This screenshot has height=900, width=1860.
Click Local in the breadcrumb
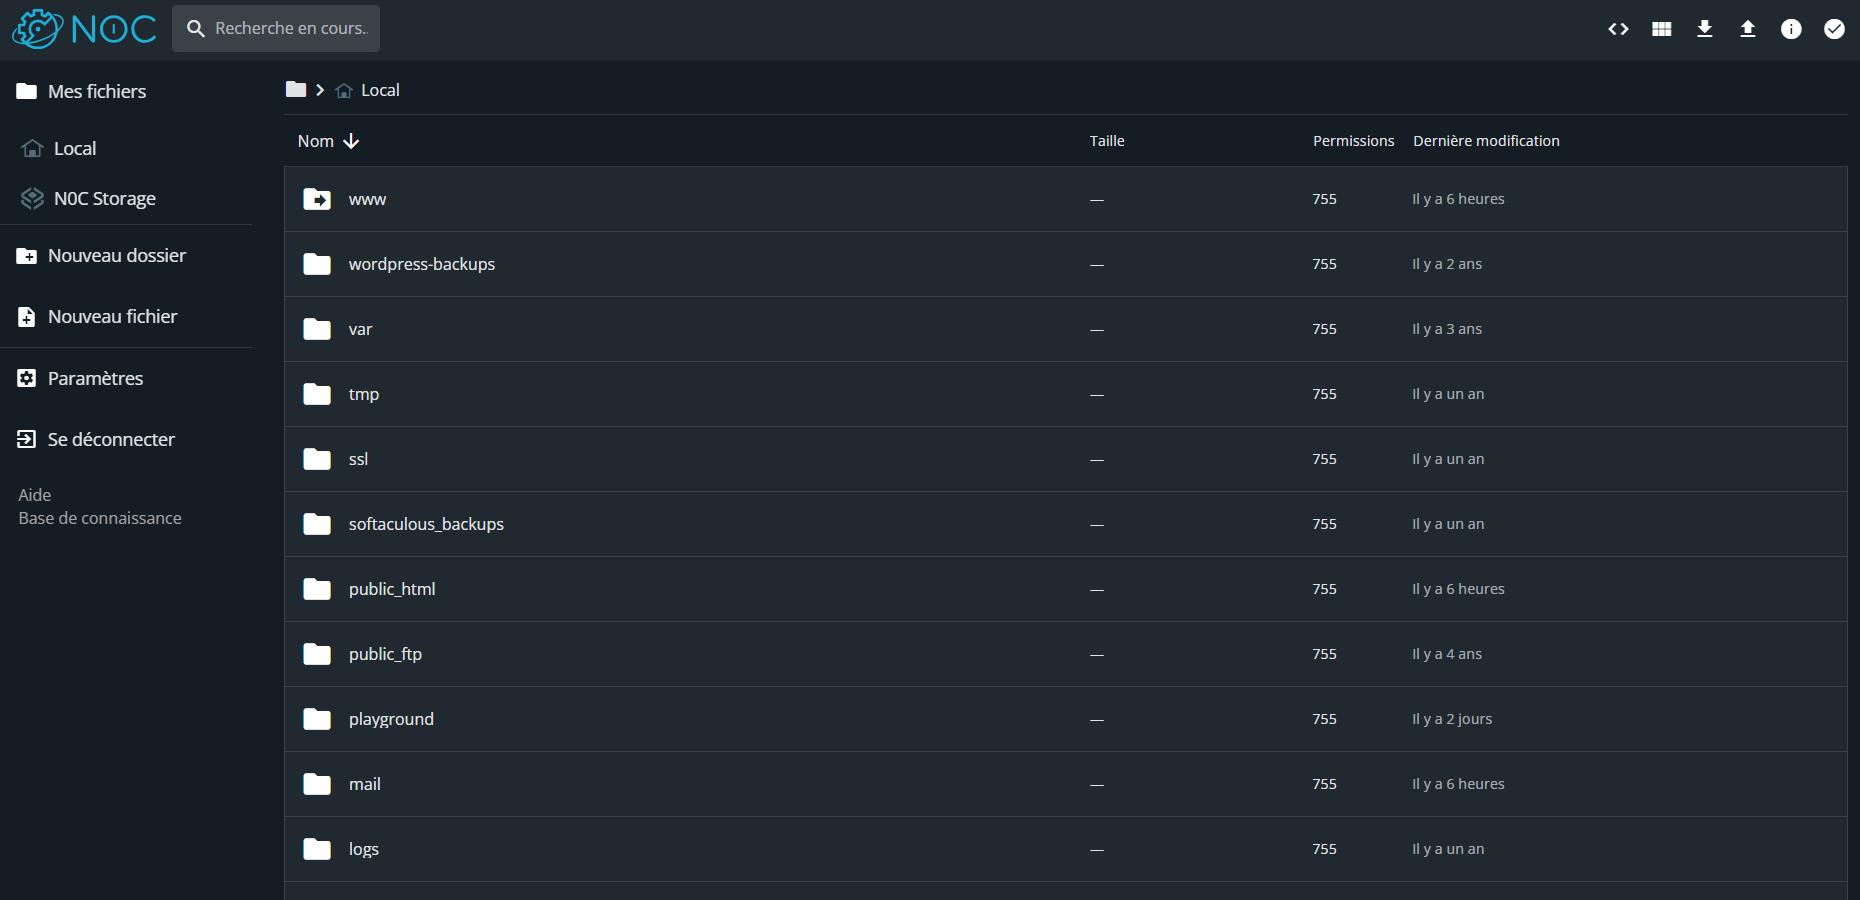[380, 90]
